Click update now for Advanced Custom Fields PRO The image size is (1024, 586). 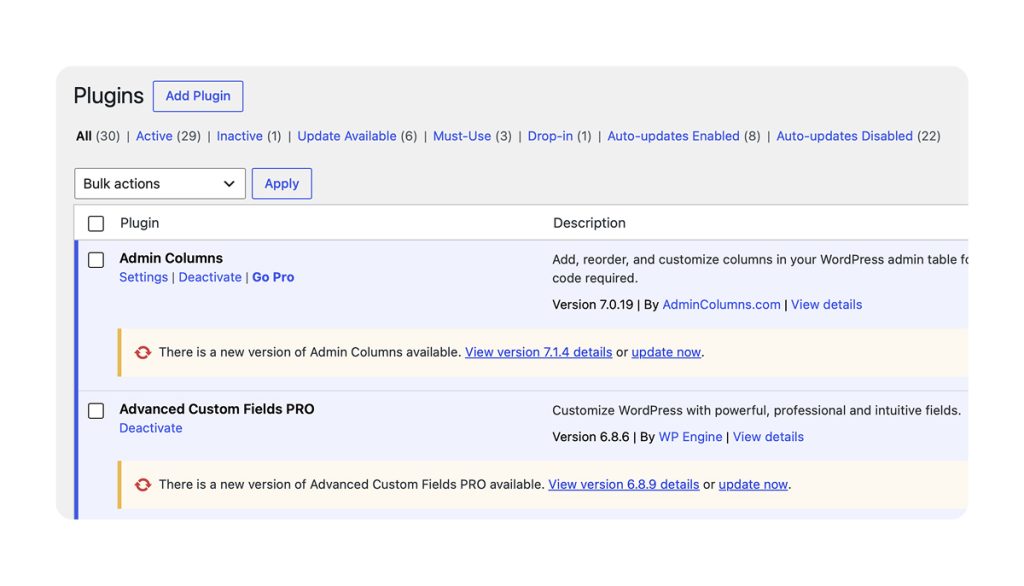[753, 485]
